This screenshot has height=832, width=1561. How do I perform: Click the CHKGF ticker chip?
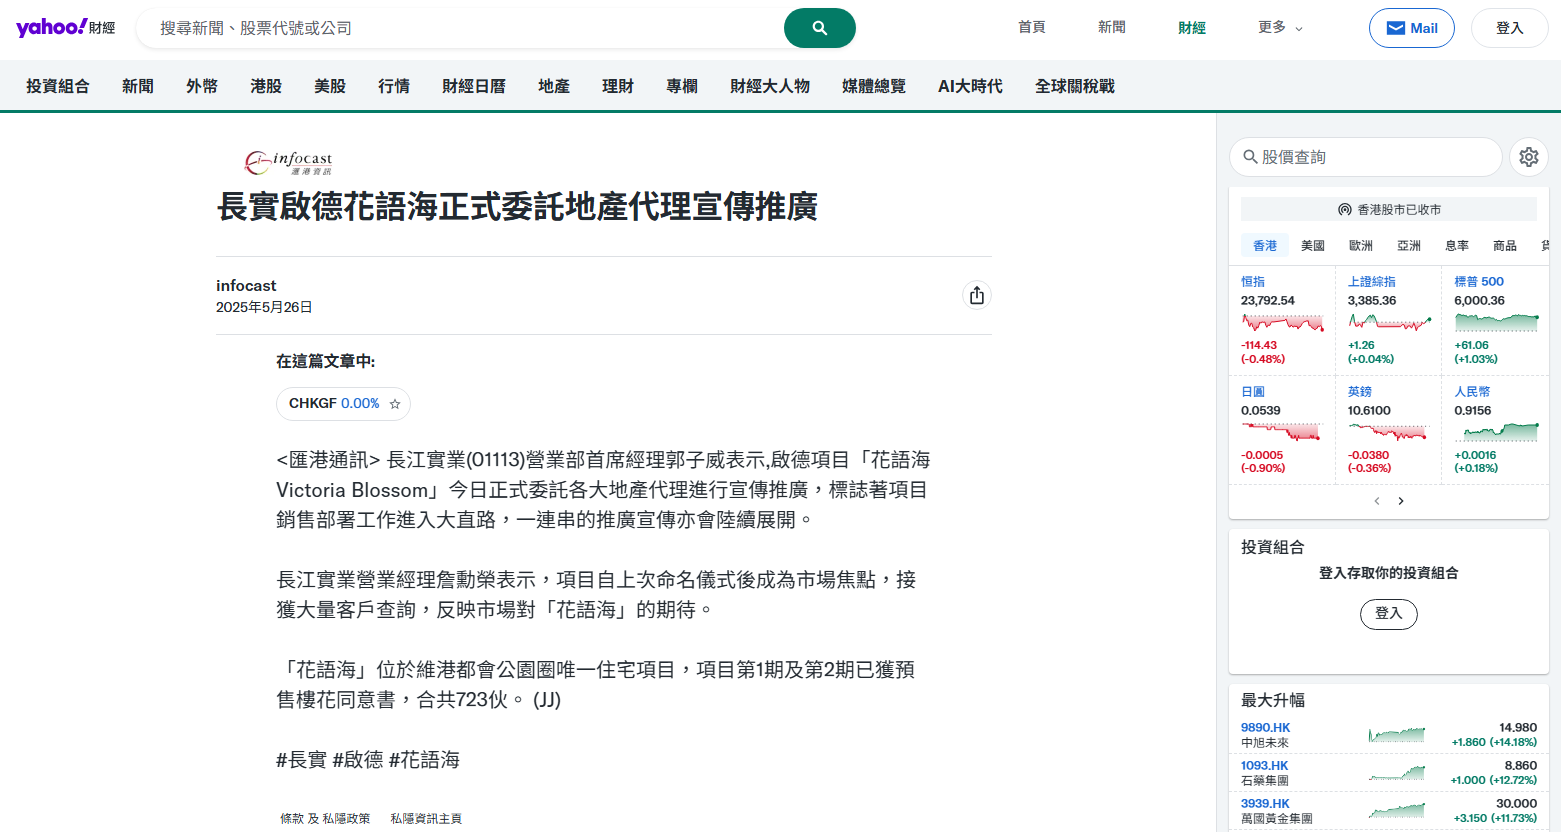343,404
